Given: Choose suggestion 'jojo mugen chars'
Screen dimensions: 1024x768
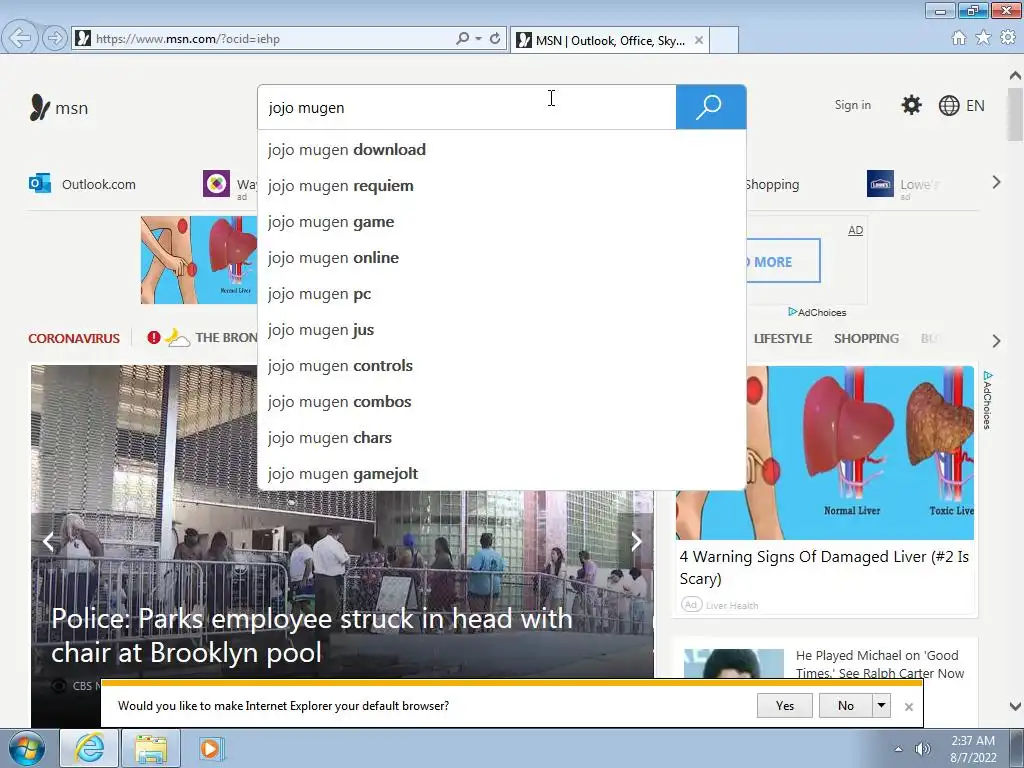Looking at the screenshot, I should coord(502,438).
